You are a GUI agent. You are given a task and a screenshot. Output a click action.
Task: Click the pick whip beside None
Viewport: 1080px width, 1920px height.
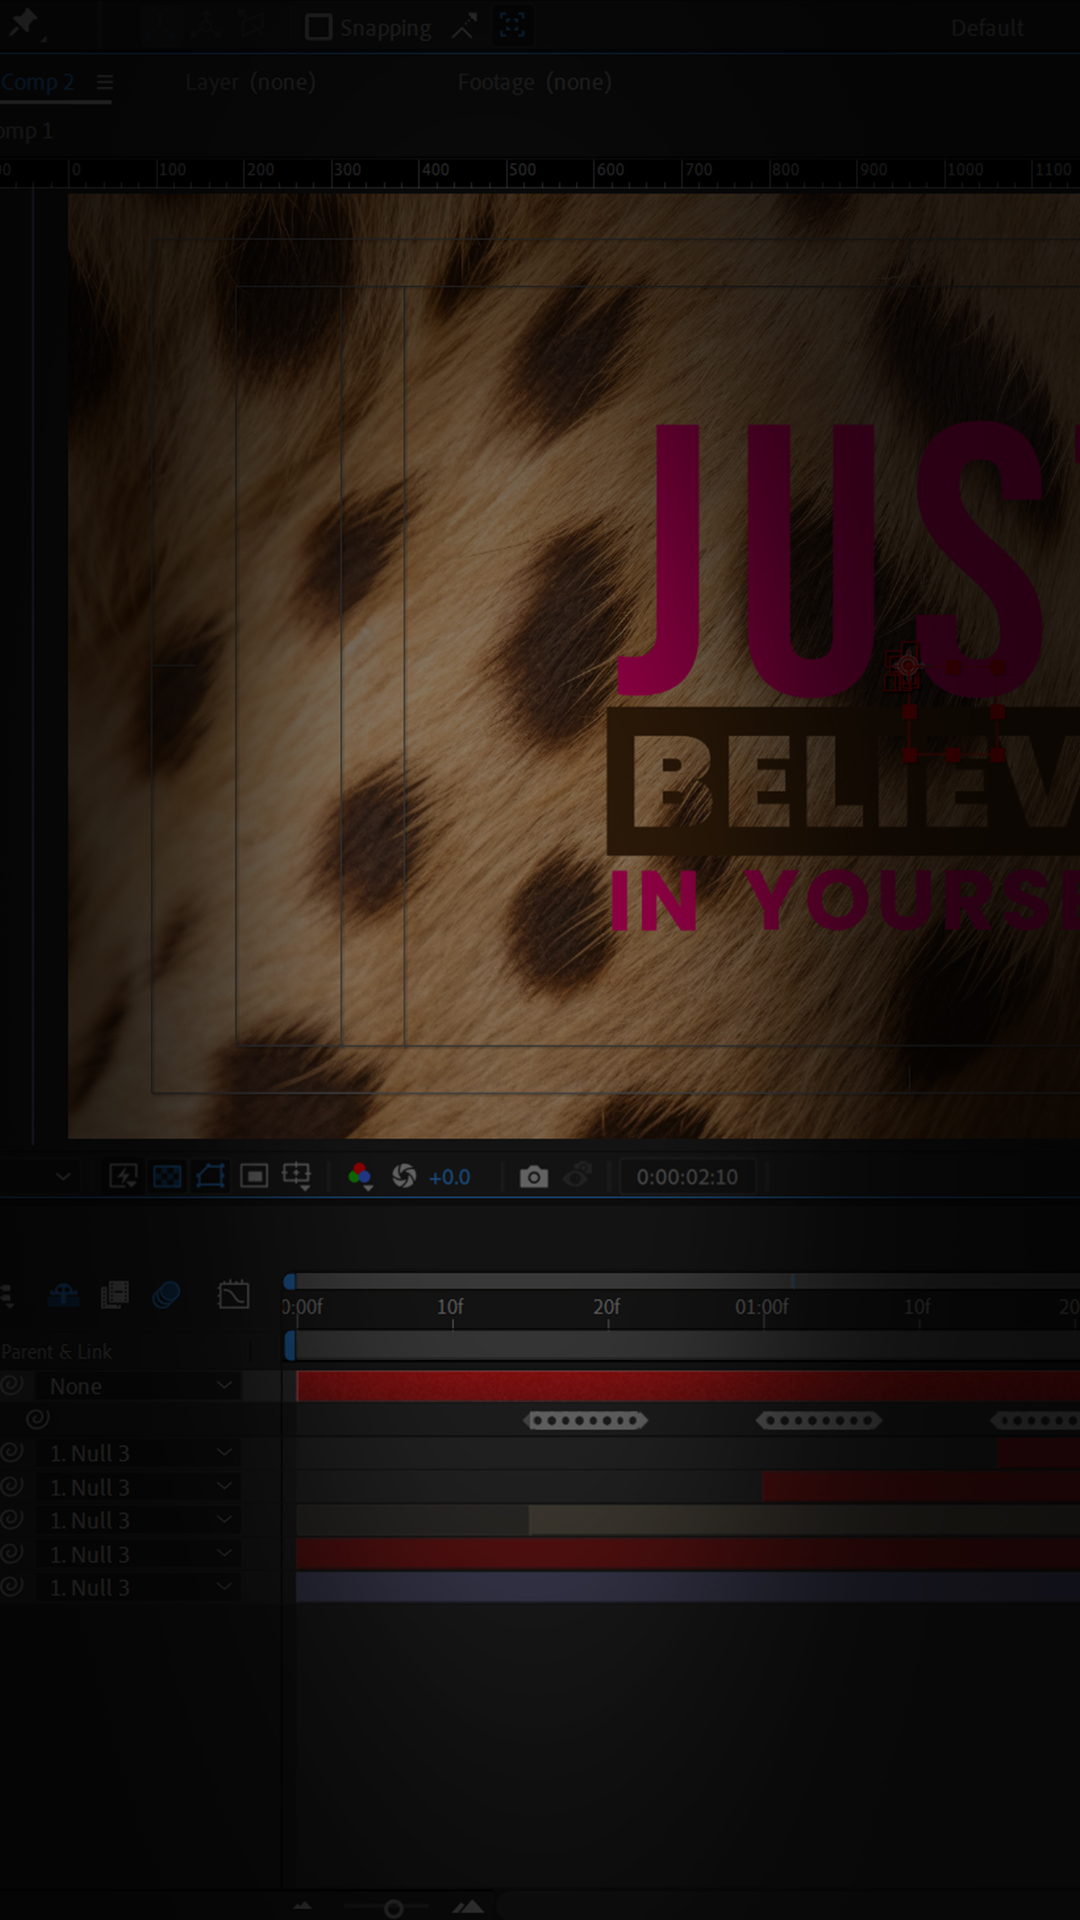[12, 1385]
